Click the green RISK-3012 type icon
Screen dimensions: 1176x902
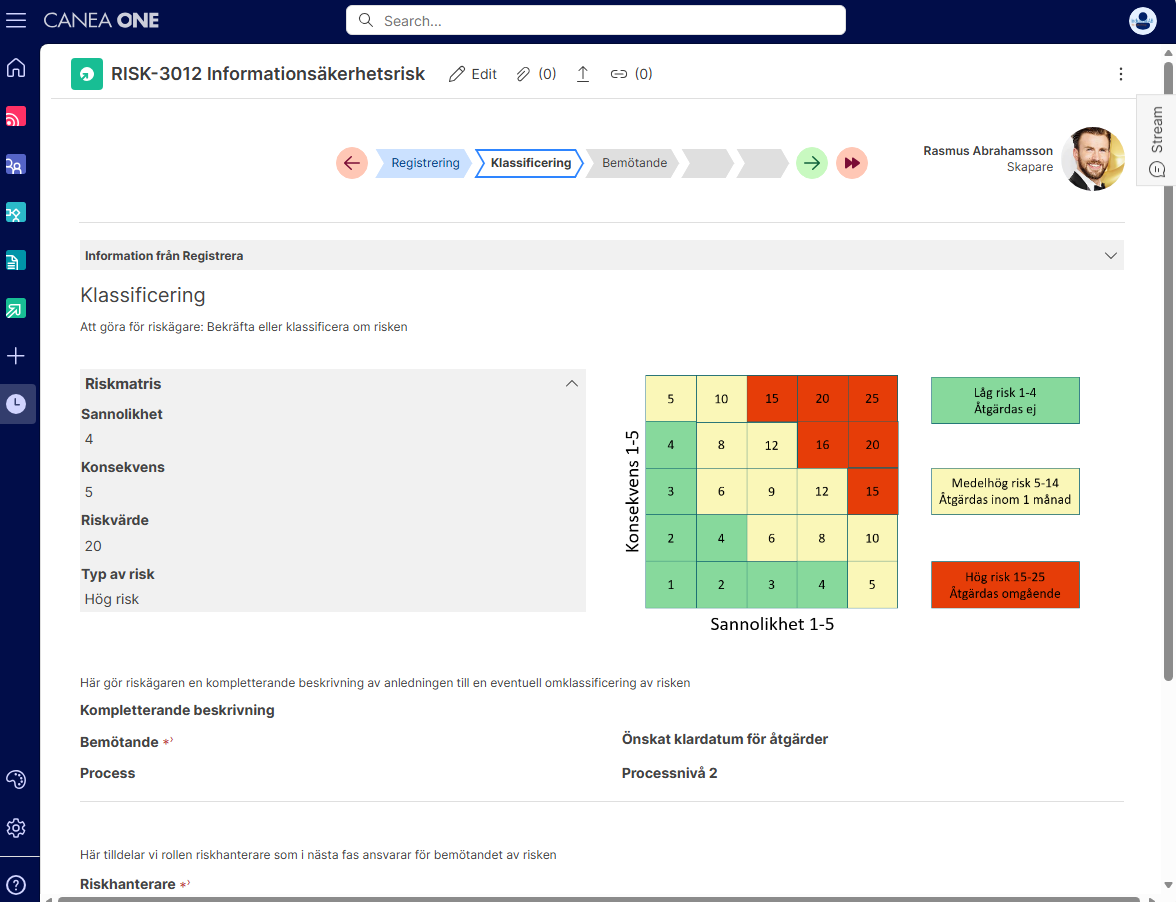pyautogui.click(x=87, y=74)
